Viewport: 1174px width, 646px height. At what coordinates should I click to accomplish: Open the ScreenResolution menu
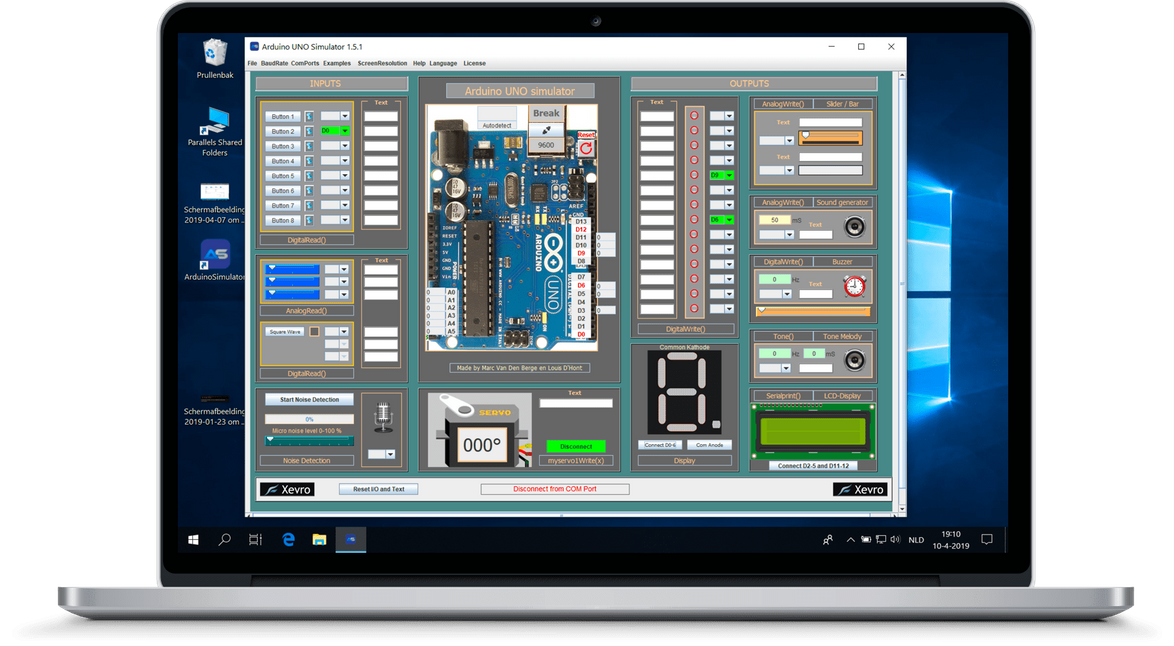[x=382, y=64]
